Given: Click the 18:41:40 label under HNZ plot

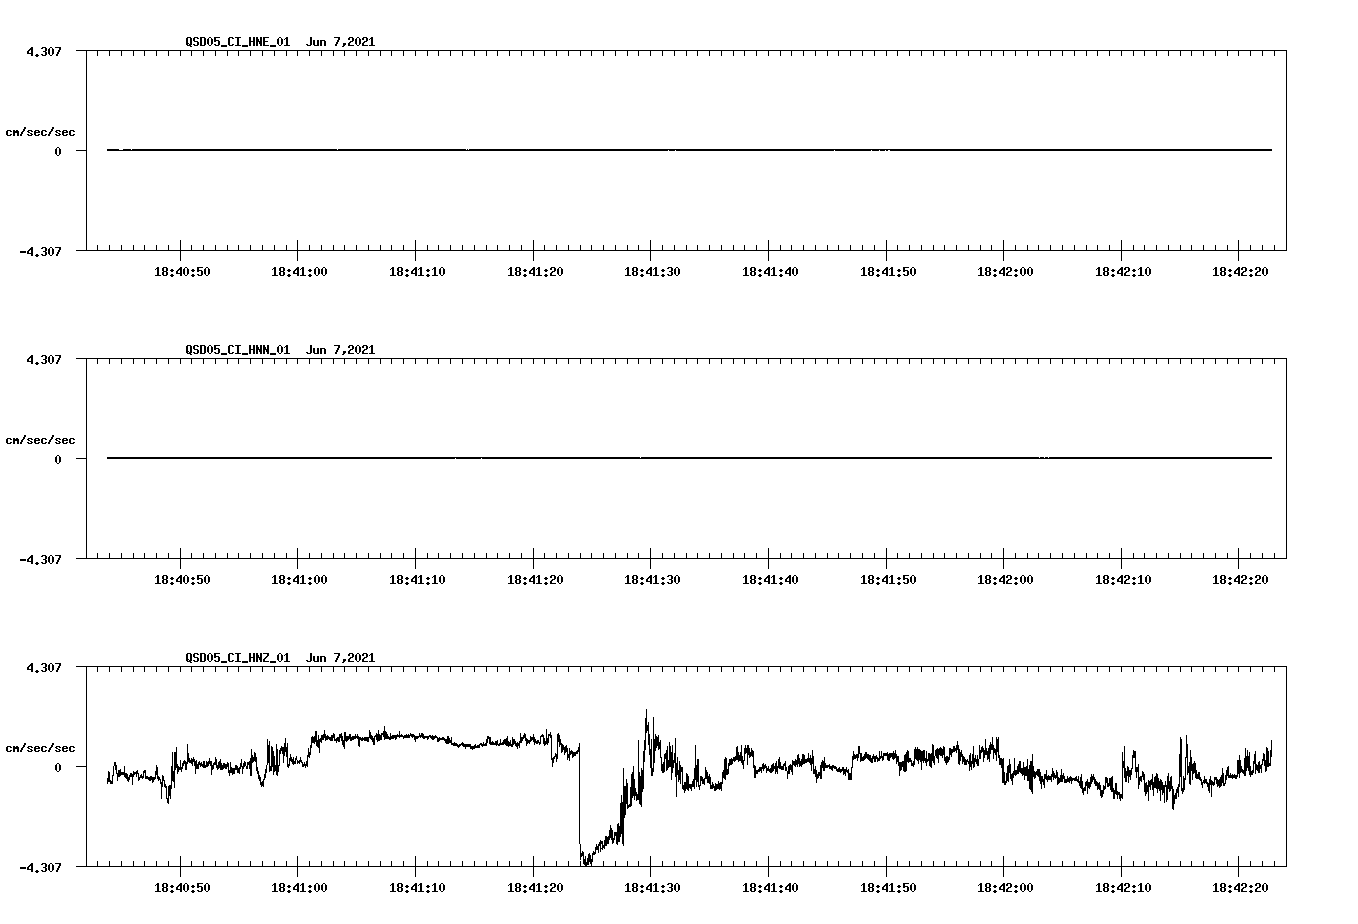Looking at the screenshot, I should tap(770, 888).
